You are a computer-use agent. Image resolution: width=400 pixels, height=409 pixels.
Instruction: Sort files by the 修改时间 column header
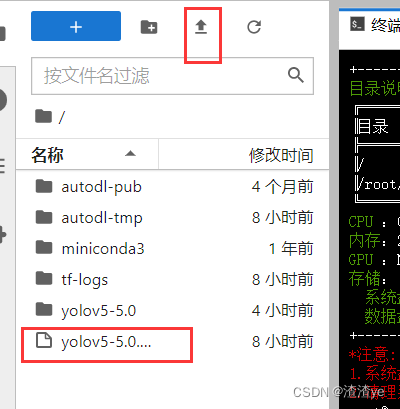[244, 155]
